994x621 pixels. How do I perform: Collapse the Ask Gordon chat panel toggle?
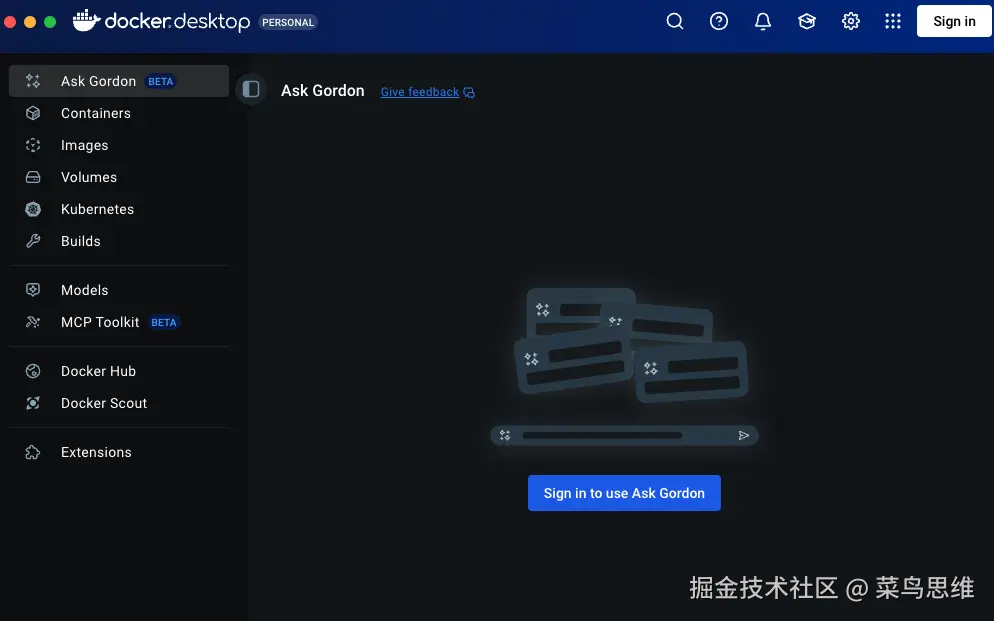(x=250, y=90)
